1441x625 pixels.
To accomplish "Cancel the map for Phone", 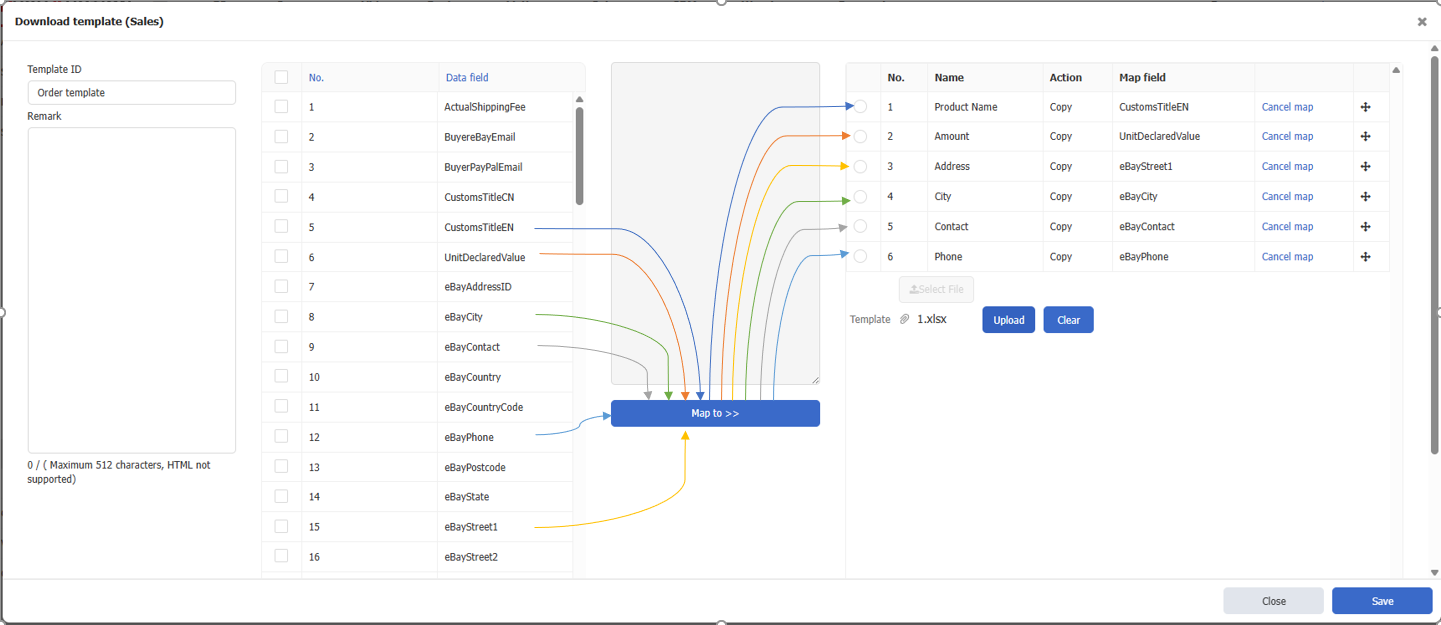I will pyautogui.click(x=1287, y=257).
